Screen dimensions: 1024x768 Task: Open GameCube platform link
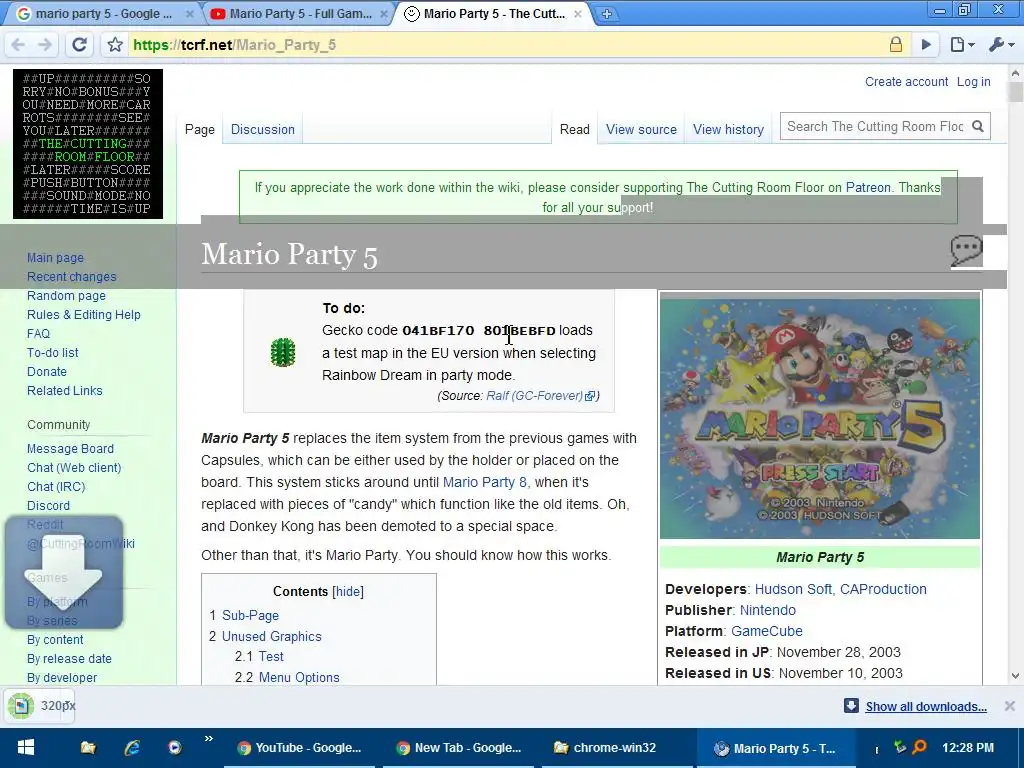click(x=767, y=631)
